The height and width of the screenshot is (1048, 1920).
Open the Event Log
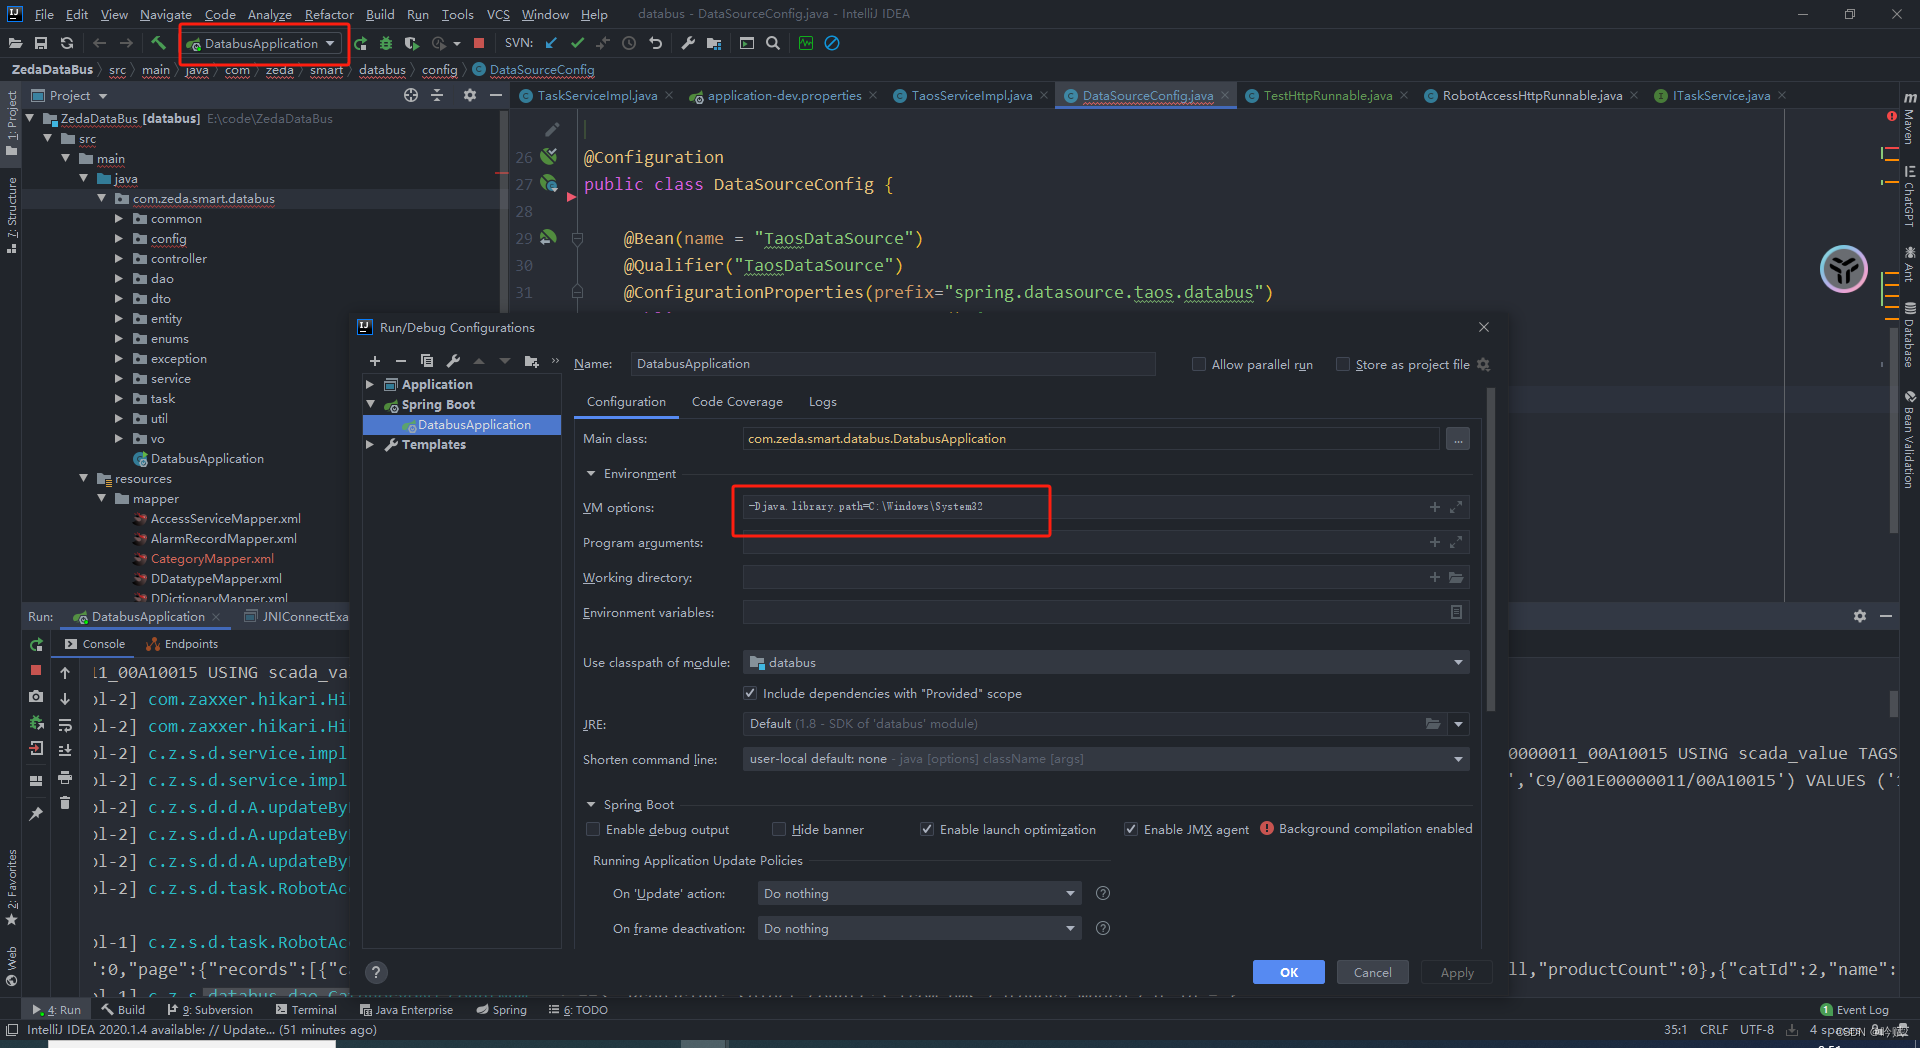[1855, 1009]
